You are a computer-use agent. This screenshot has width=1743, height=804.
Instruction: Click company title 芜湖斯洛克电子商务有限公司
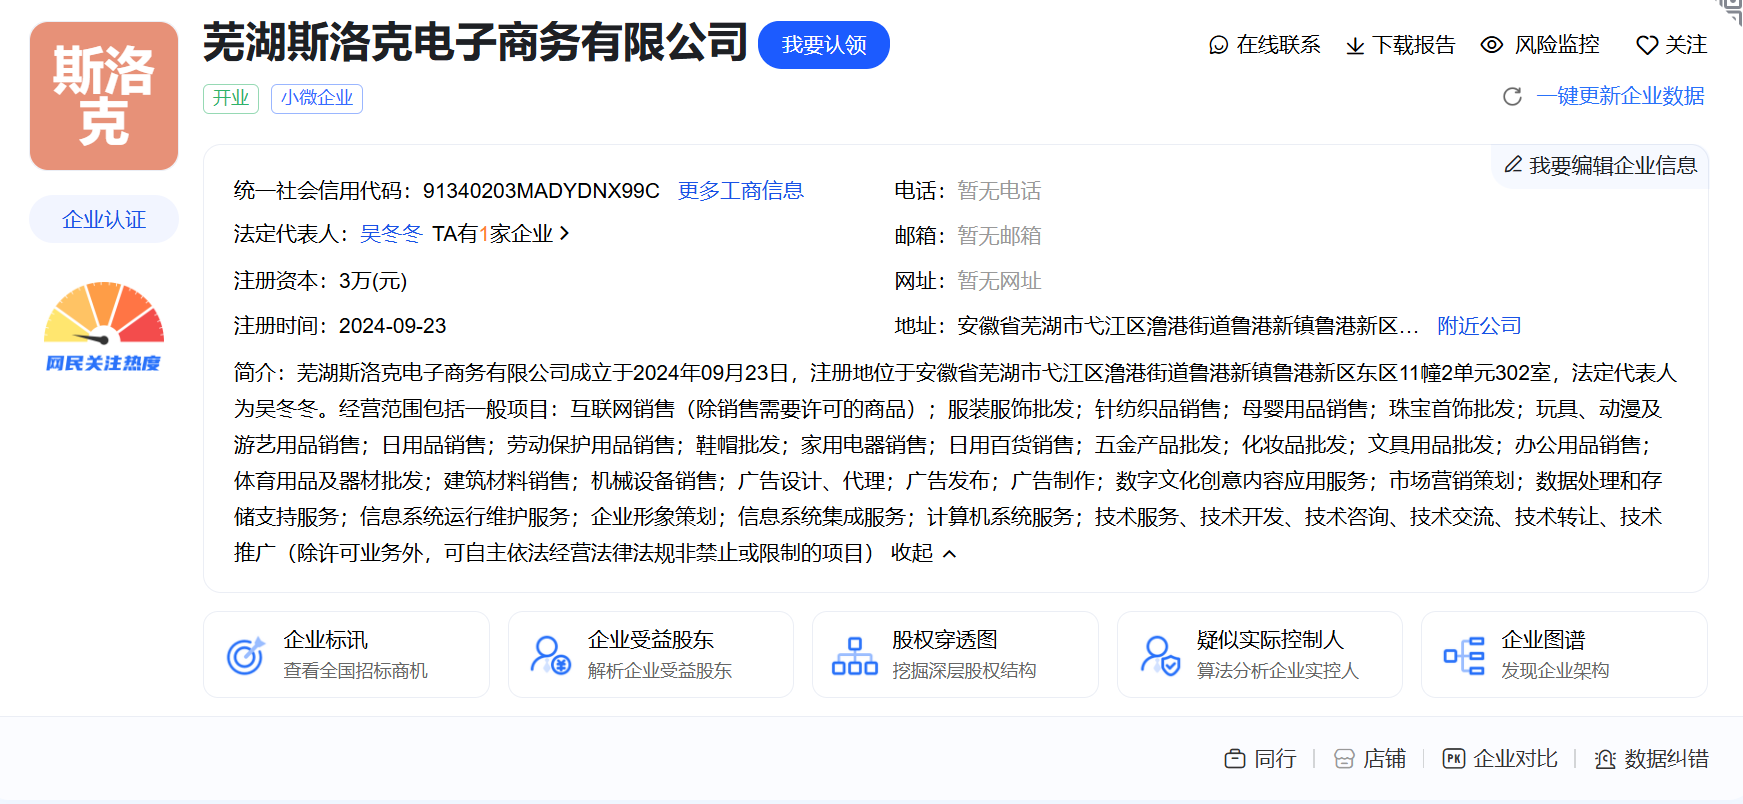coord(475,43)
